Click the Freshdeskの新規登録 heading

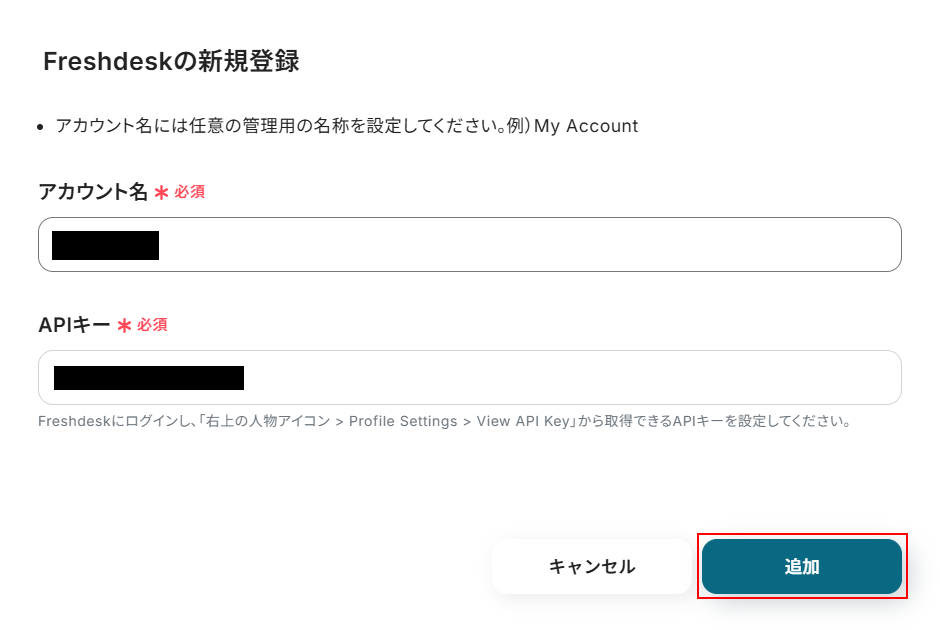171,62
